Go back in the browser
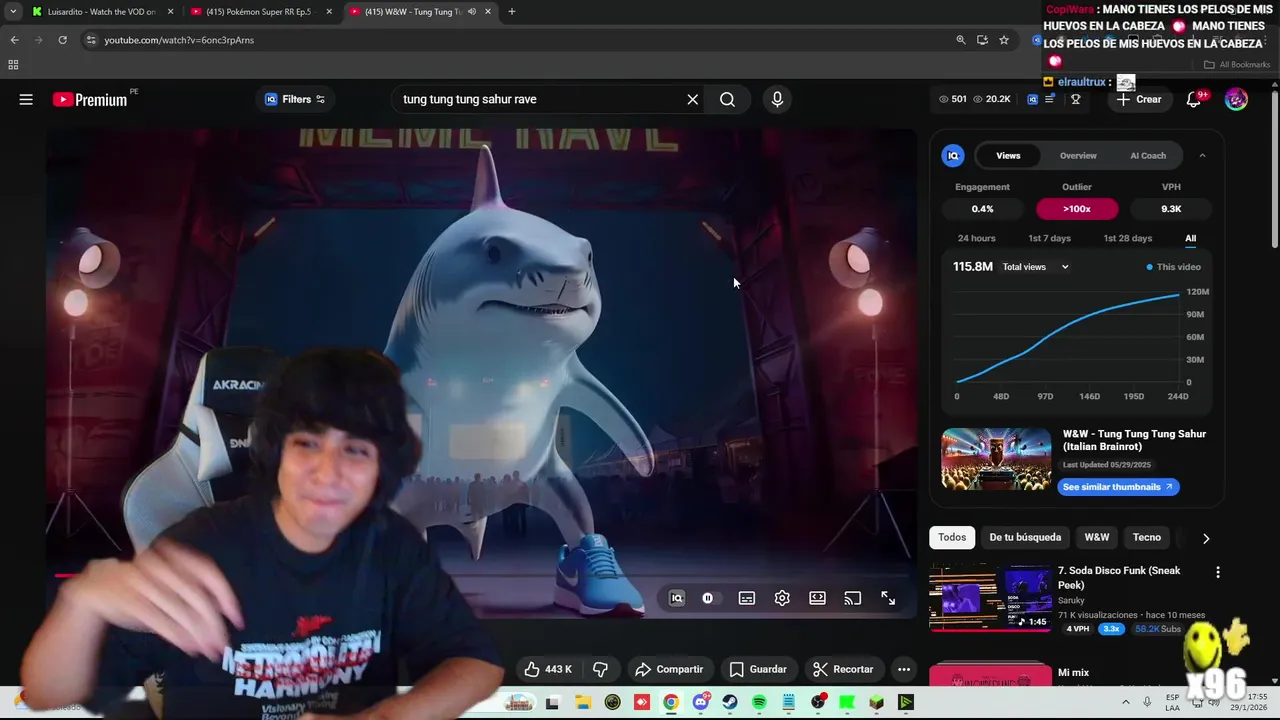Viewport: 1280px width, 720px height. [14, 40]
